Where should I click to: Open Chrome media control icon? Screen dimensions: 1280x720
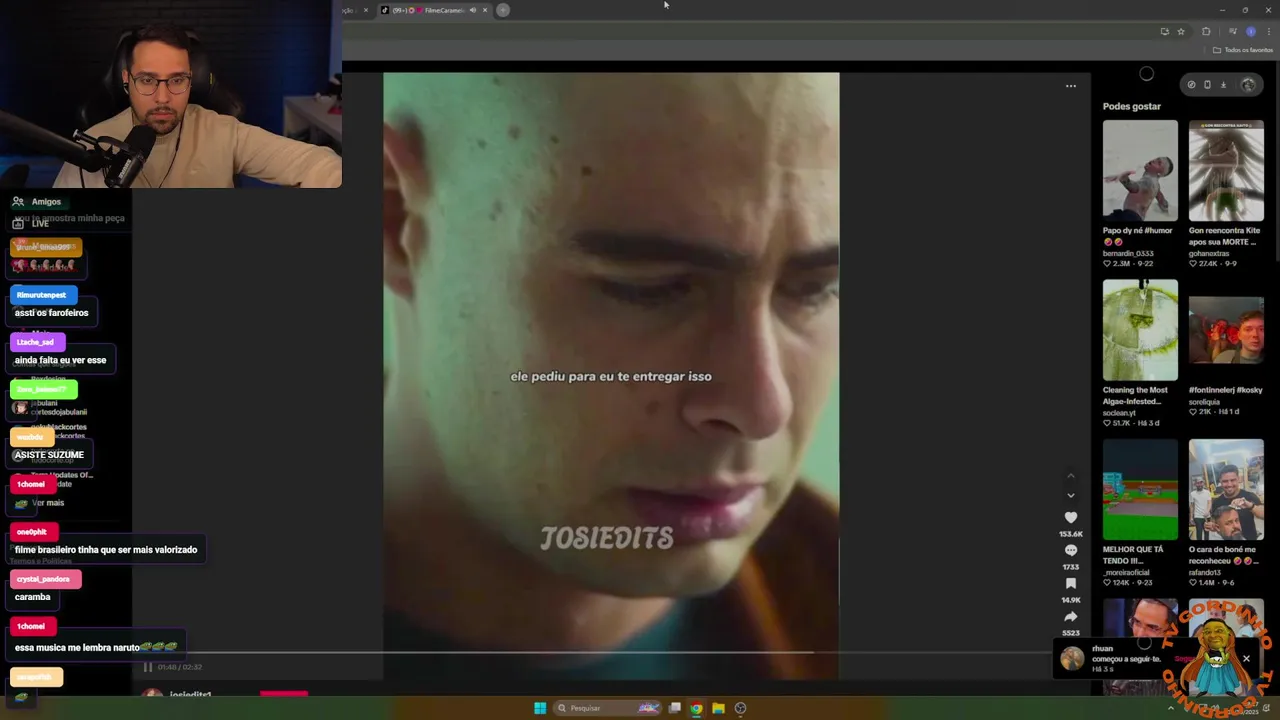[x=1232, y=32]
